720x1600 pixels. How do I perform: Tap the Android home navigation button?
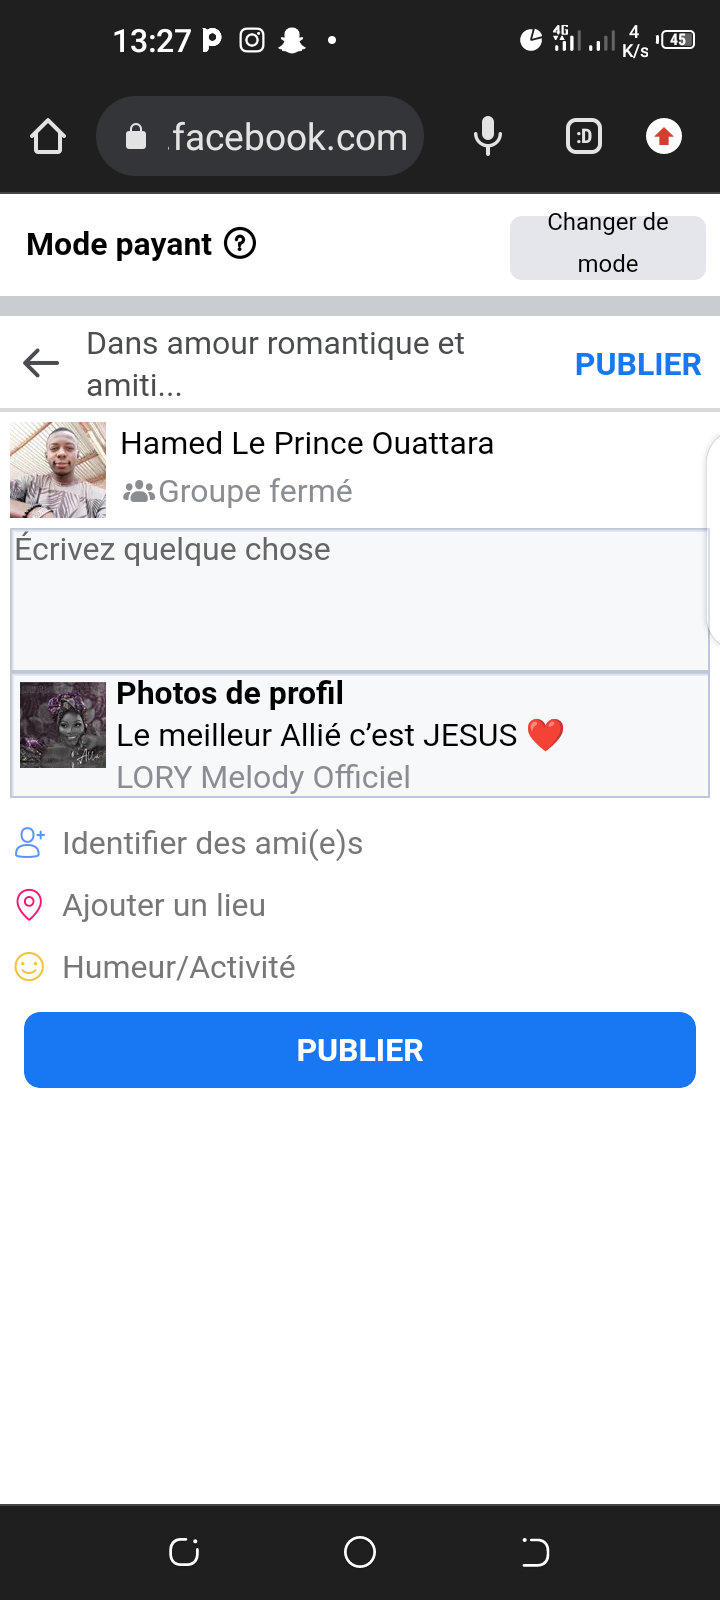point(360,1552)
